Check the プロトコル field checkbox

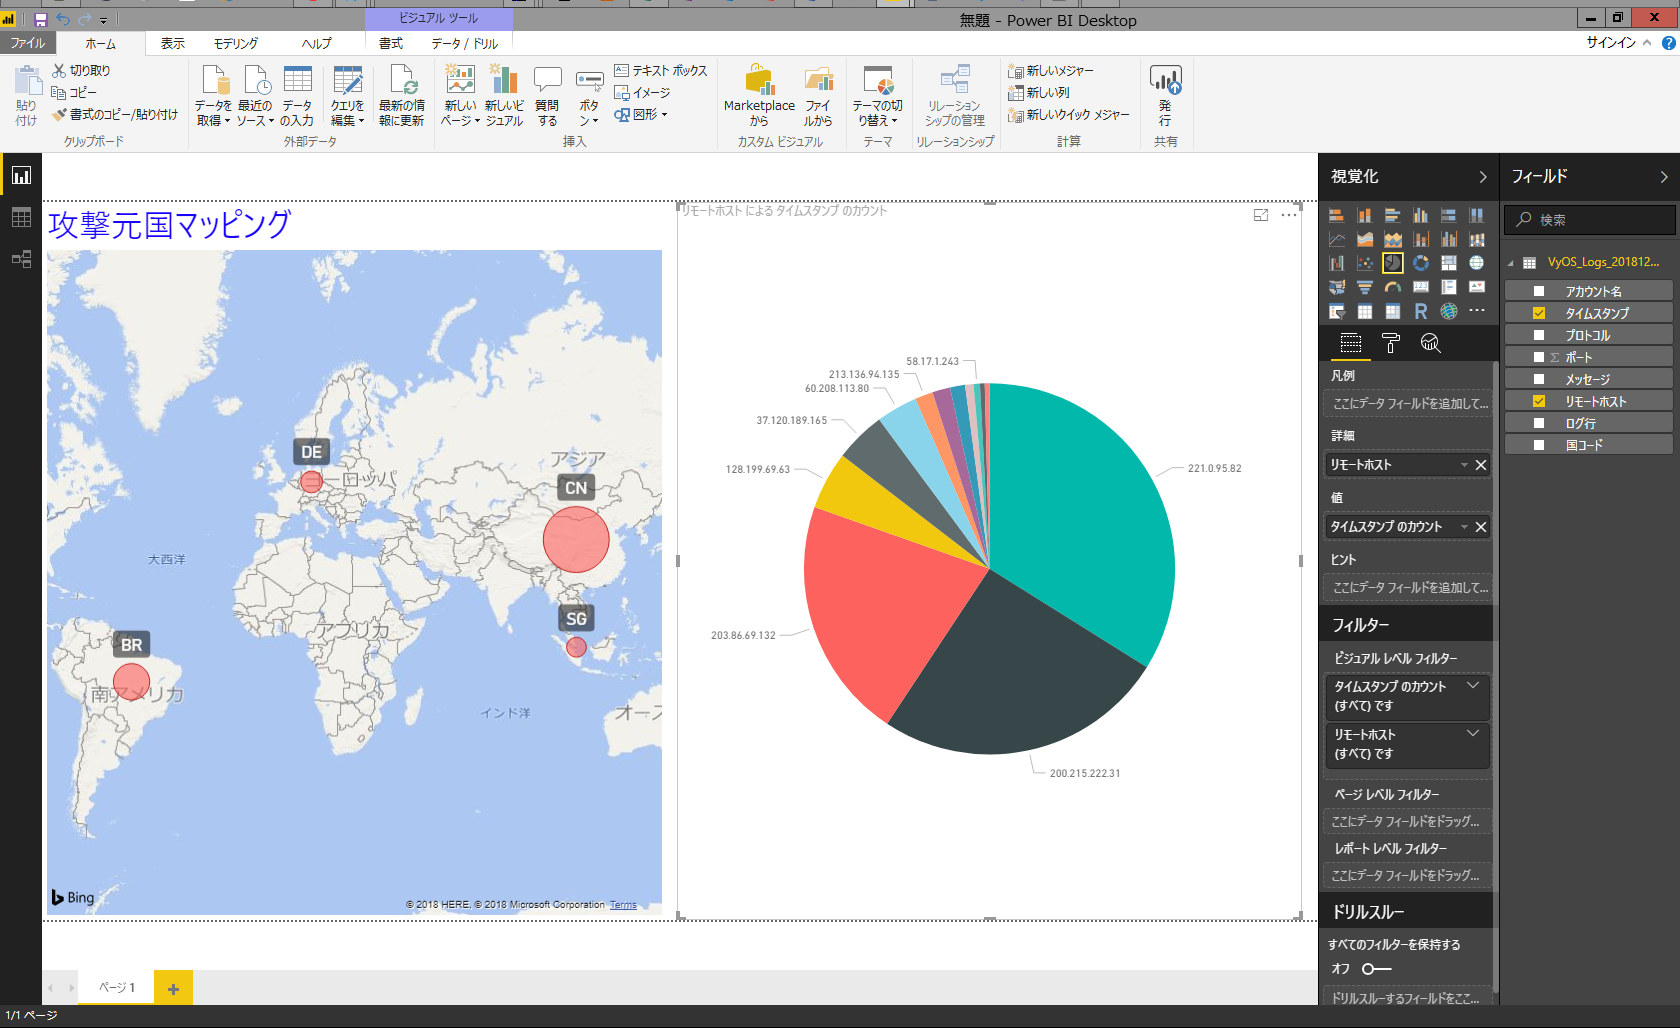point(1539,336)
